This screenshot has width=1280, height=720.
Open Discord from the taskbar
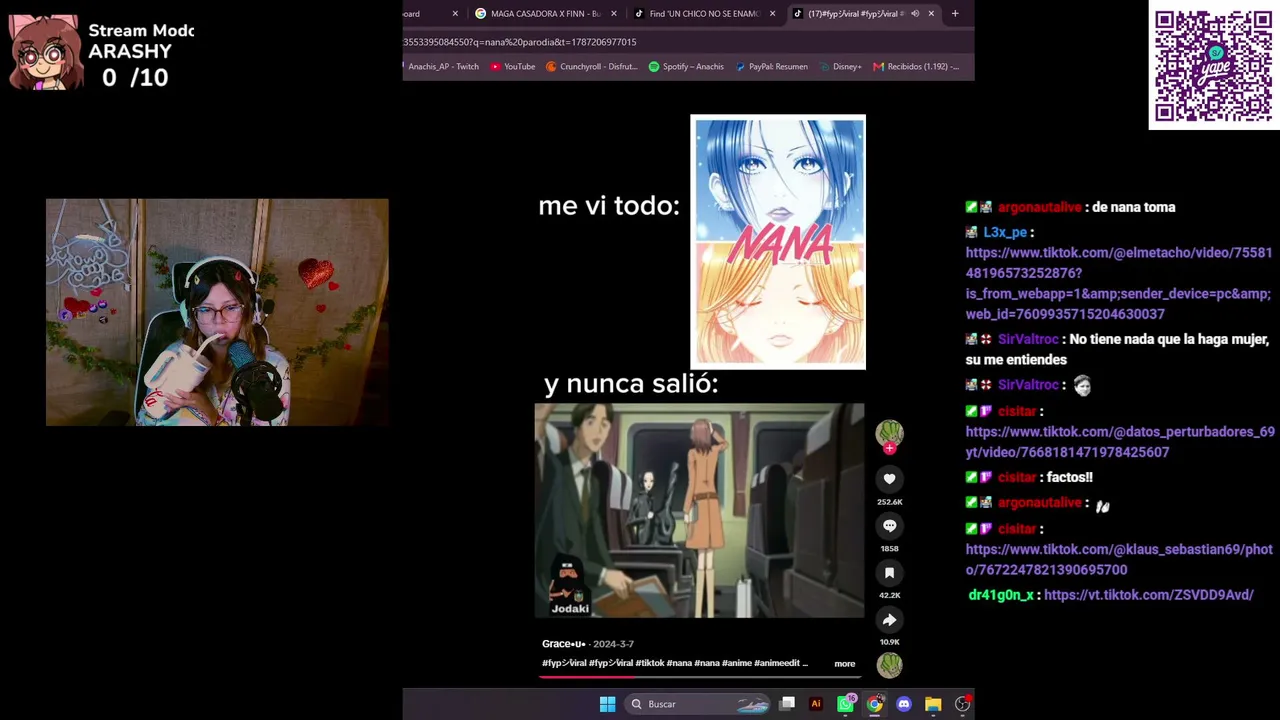[904, 704]
